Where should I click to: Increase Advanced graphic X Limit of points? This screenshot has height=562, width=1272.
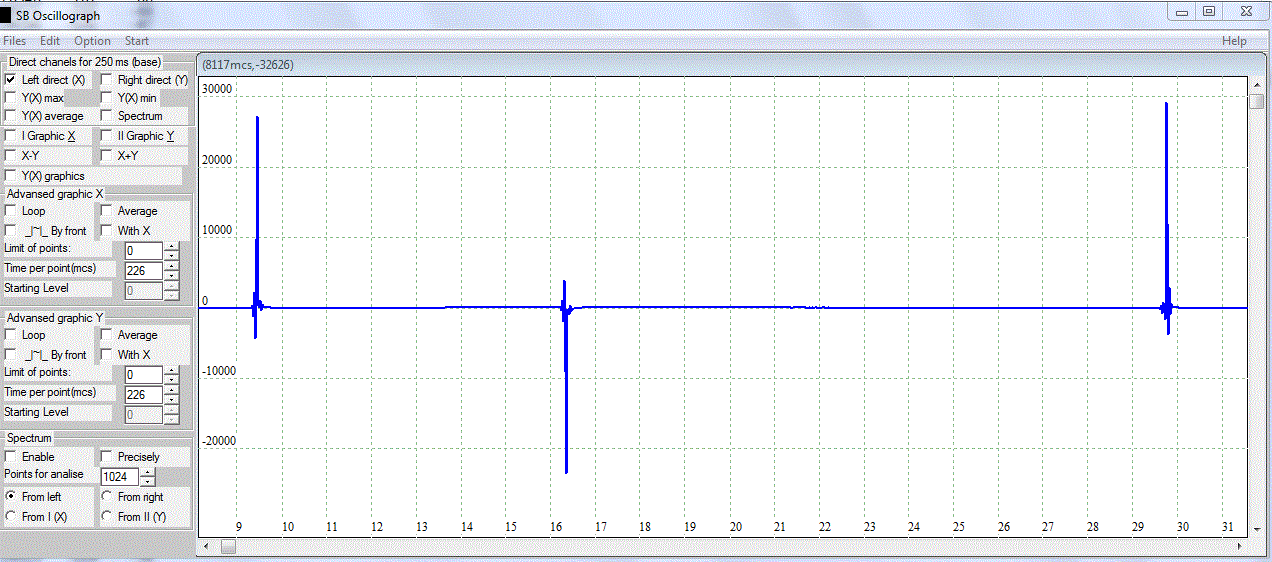click(172, 246)
